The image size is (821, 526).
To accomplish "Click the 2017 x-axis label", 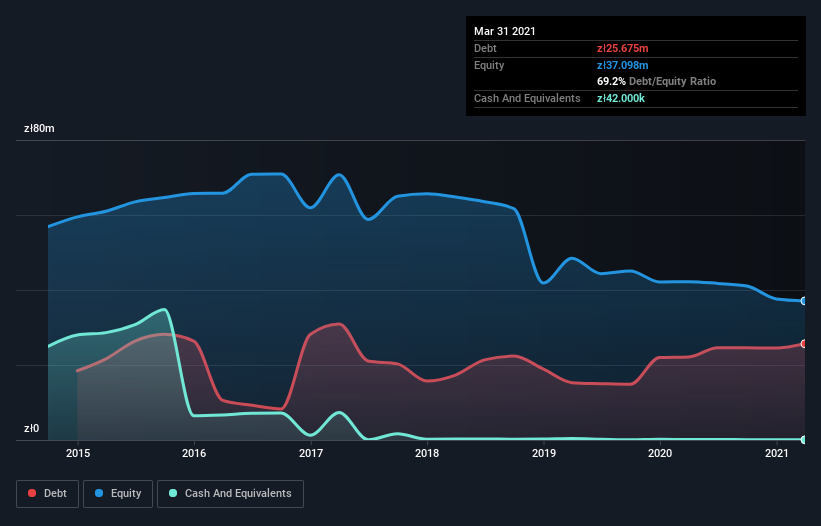I will pyautogui.click(x=310, y=454).
